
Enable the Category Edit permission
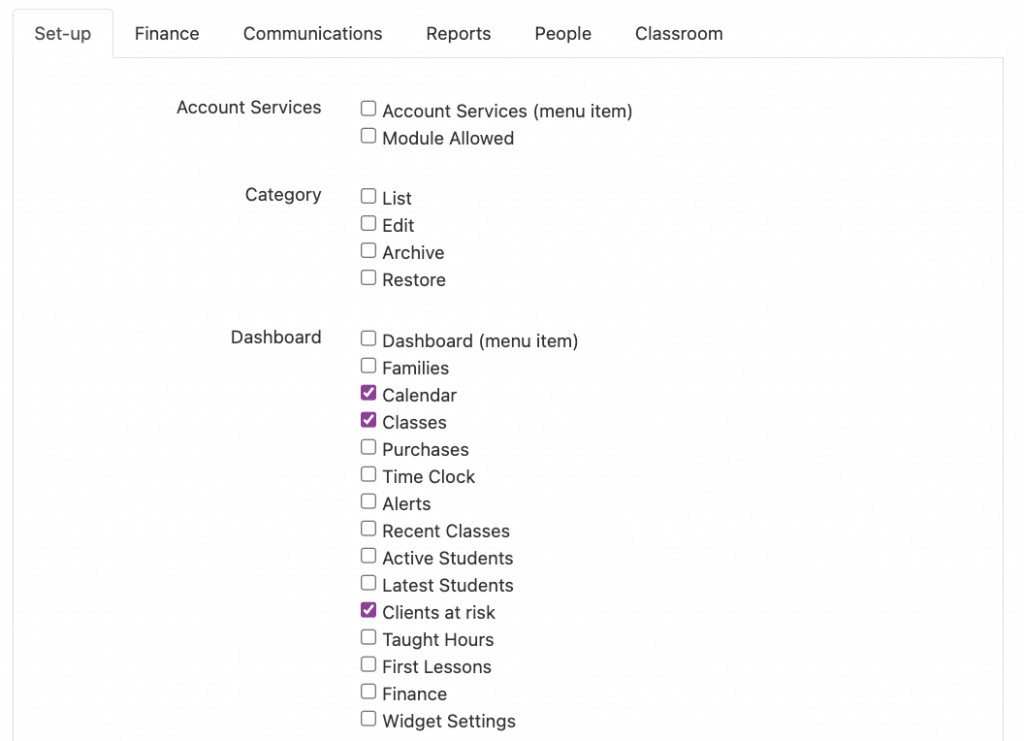pos(368,223)
